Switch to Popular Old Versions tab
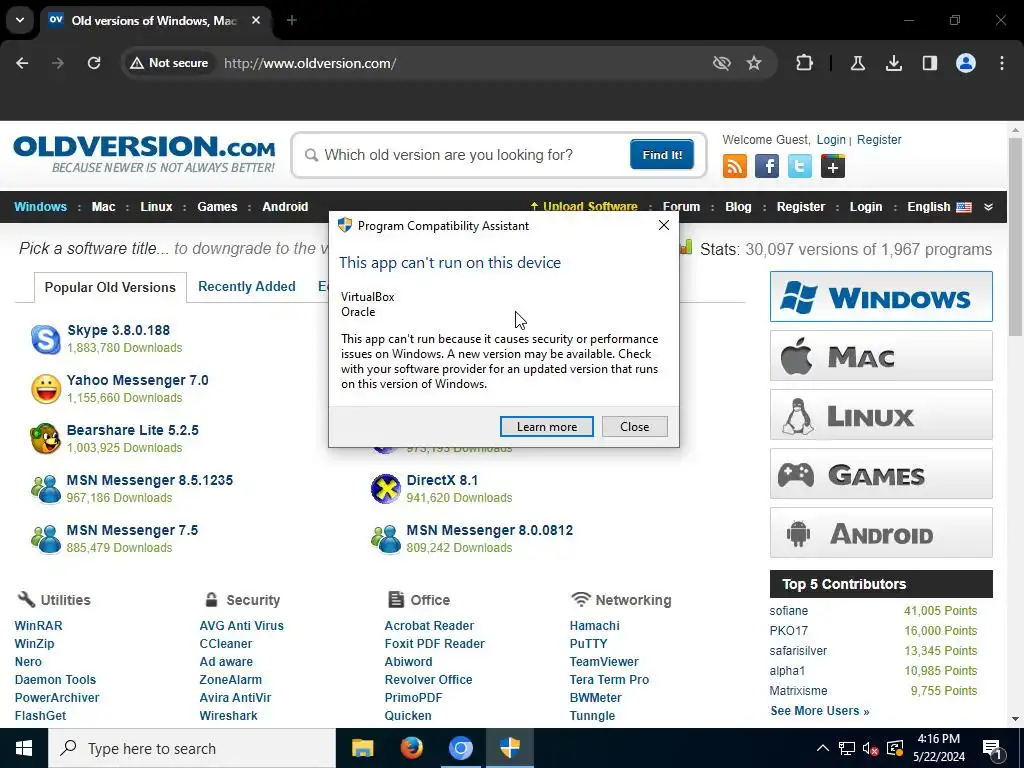This screenshot has width=1024, height=768. tap(110, 287)
